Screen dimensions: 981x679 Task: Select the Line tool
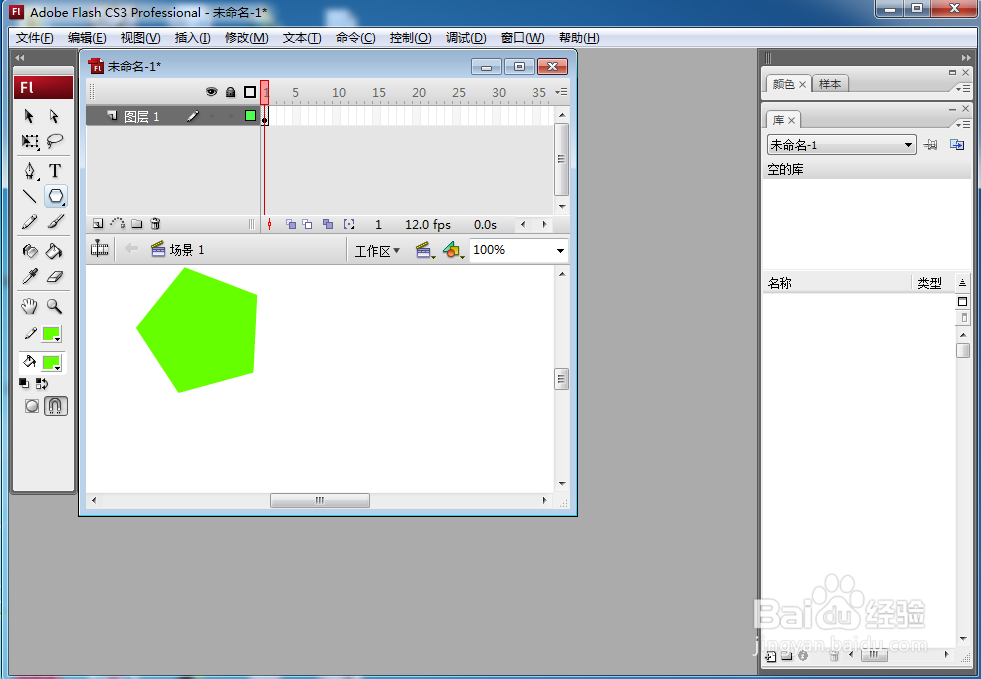pos(29,197)
